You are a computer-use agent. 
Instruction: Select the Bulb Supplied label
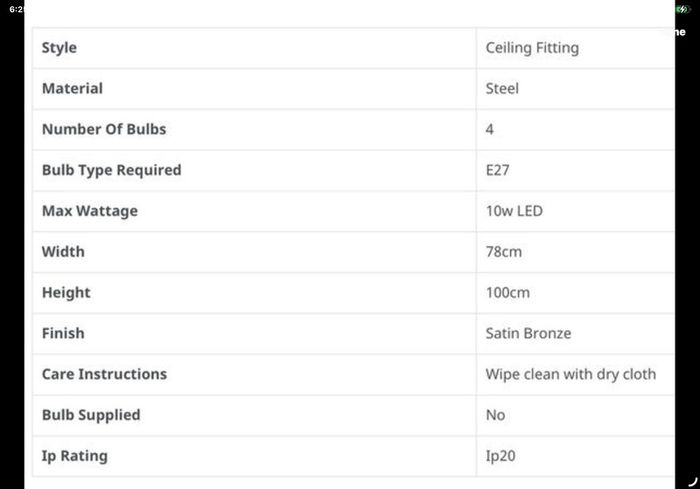(91, 415)
